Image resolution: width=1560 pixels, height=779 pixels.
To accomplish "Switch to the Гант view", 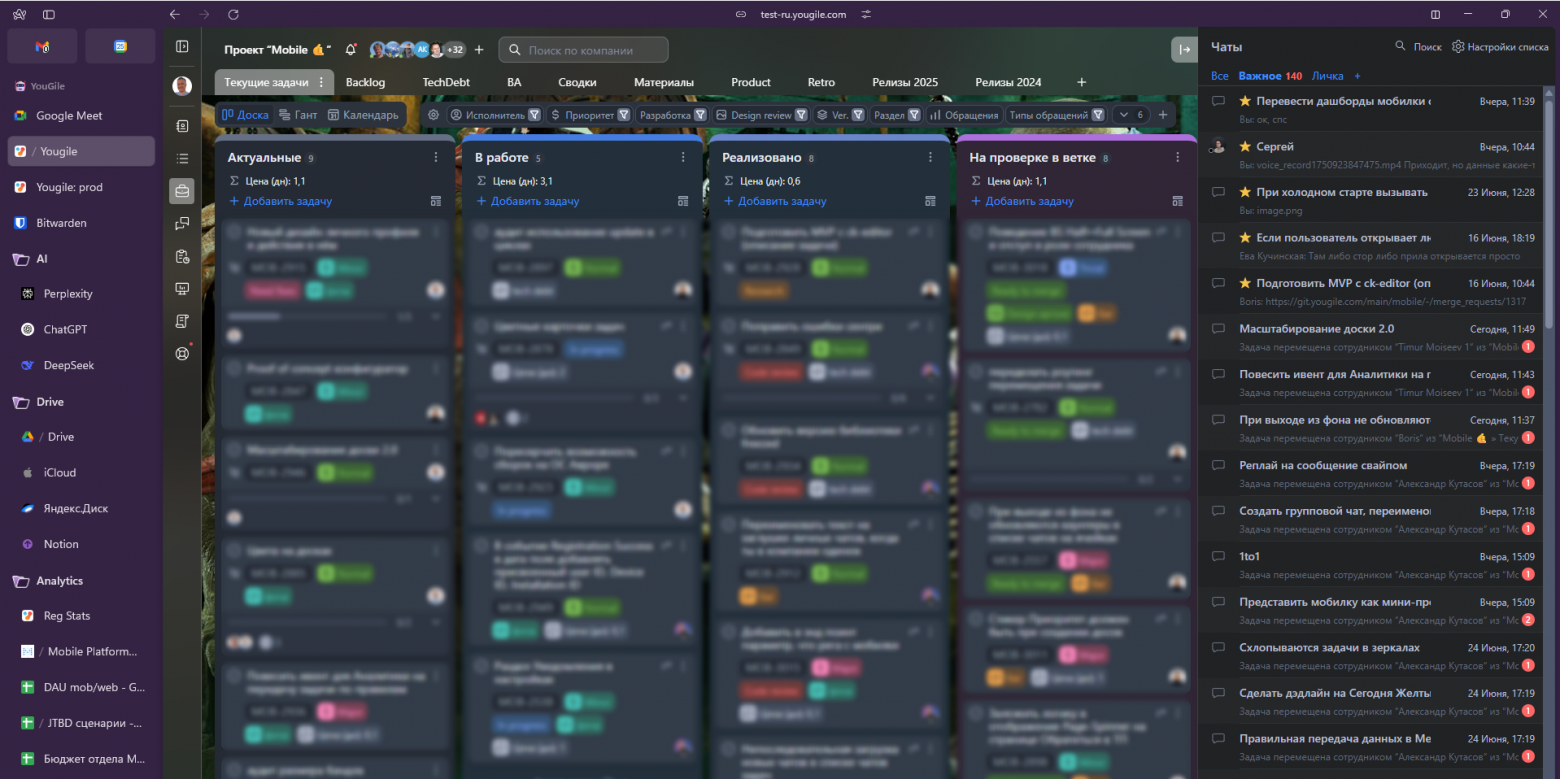I will [298, 115].
